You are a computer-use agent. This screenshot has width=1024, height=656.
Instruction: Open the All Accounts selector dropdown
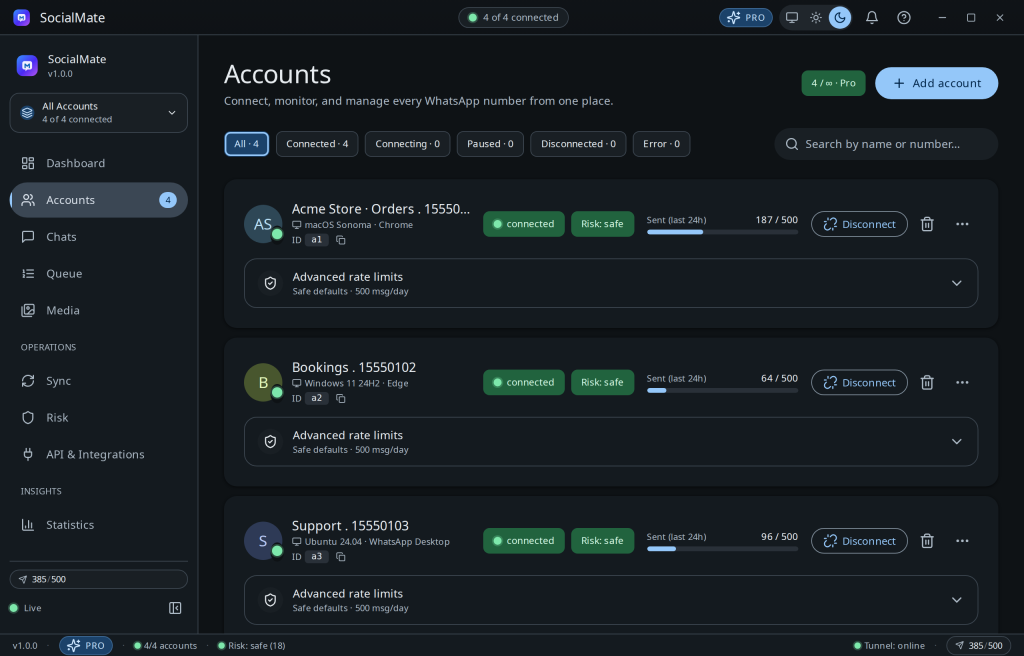pyautogui.click(x=99, y=112)
